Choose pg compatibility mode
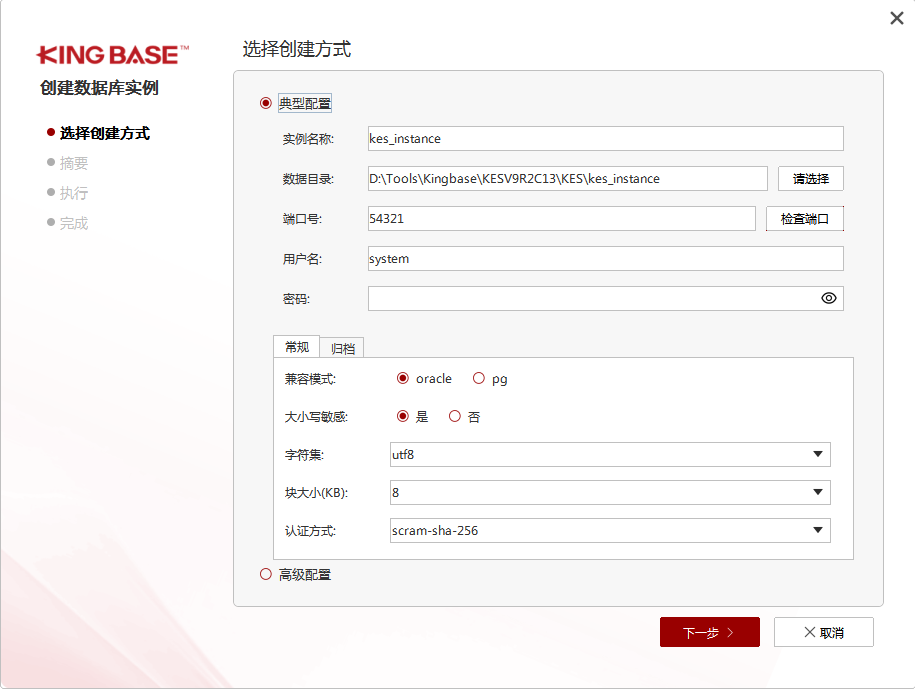 point(479,378)
